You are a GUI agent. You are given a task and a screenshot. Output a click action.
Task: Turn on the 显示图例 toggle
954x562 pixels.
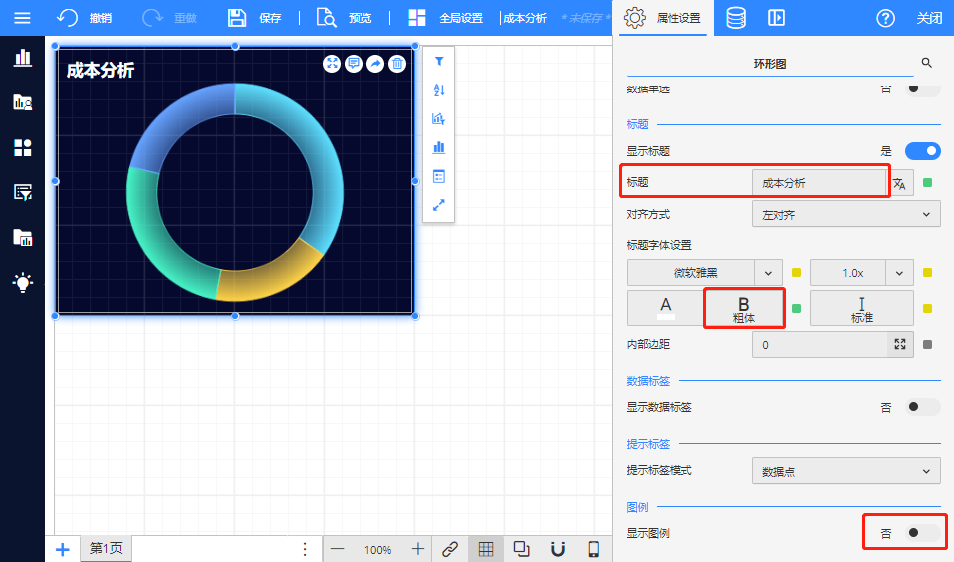(922, 533)
